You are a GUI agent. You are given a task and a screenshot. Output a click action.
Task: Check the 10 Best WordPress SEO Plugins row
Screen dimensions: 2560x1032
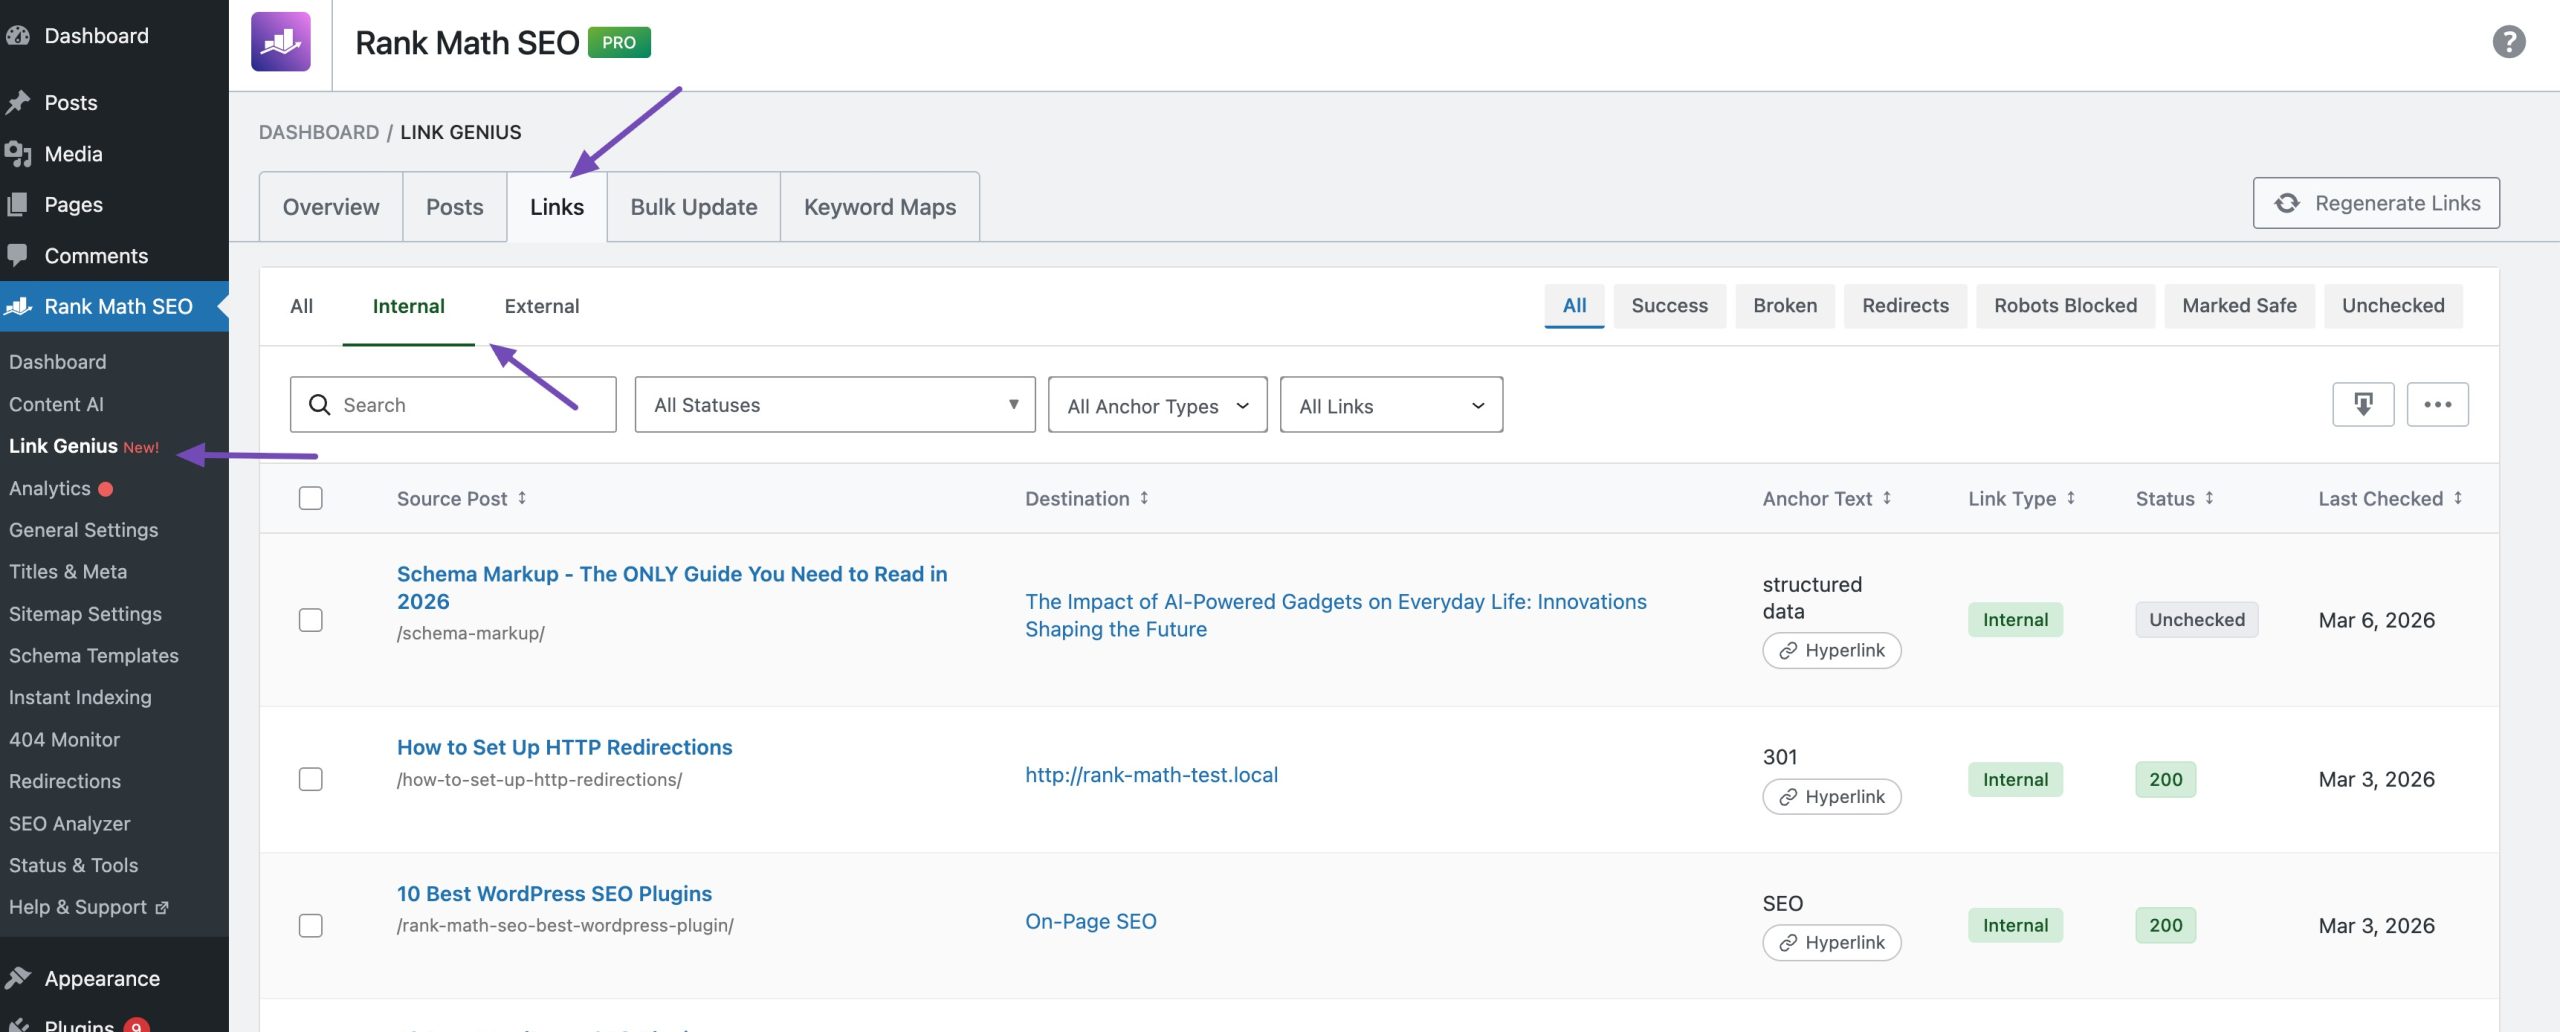click(310, 925)
